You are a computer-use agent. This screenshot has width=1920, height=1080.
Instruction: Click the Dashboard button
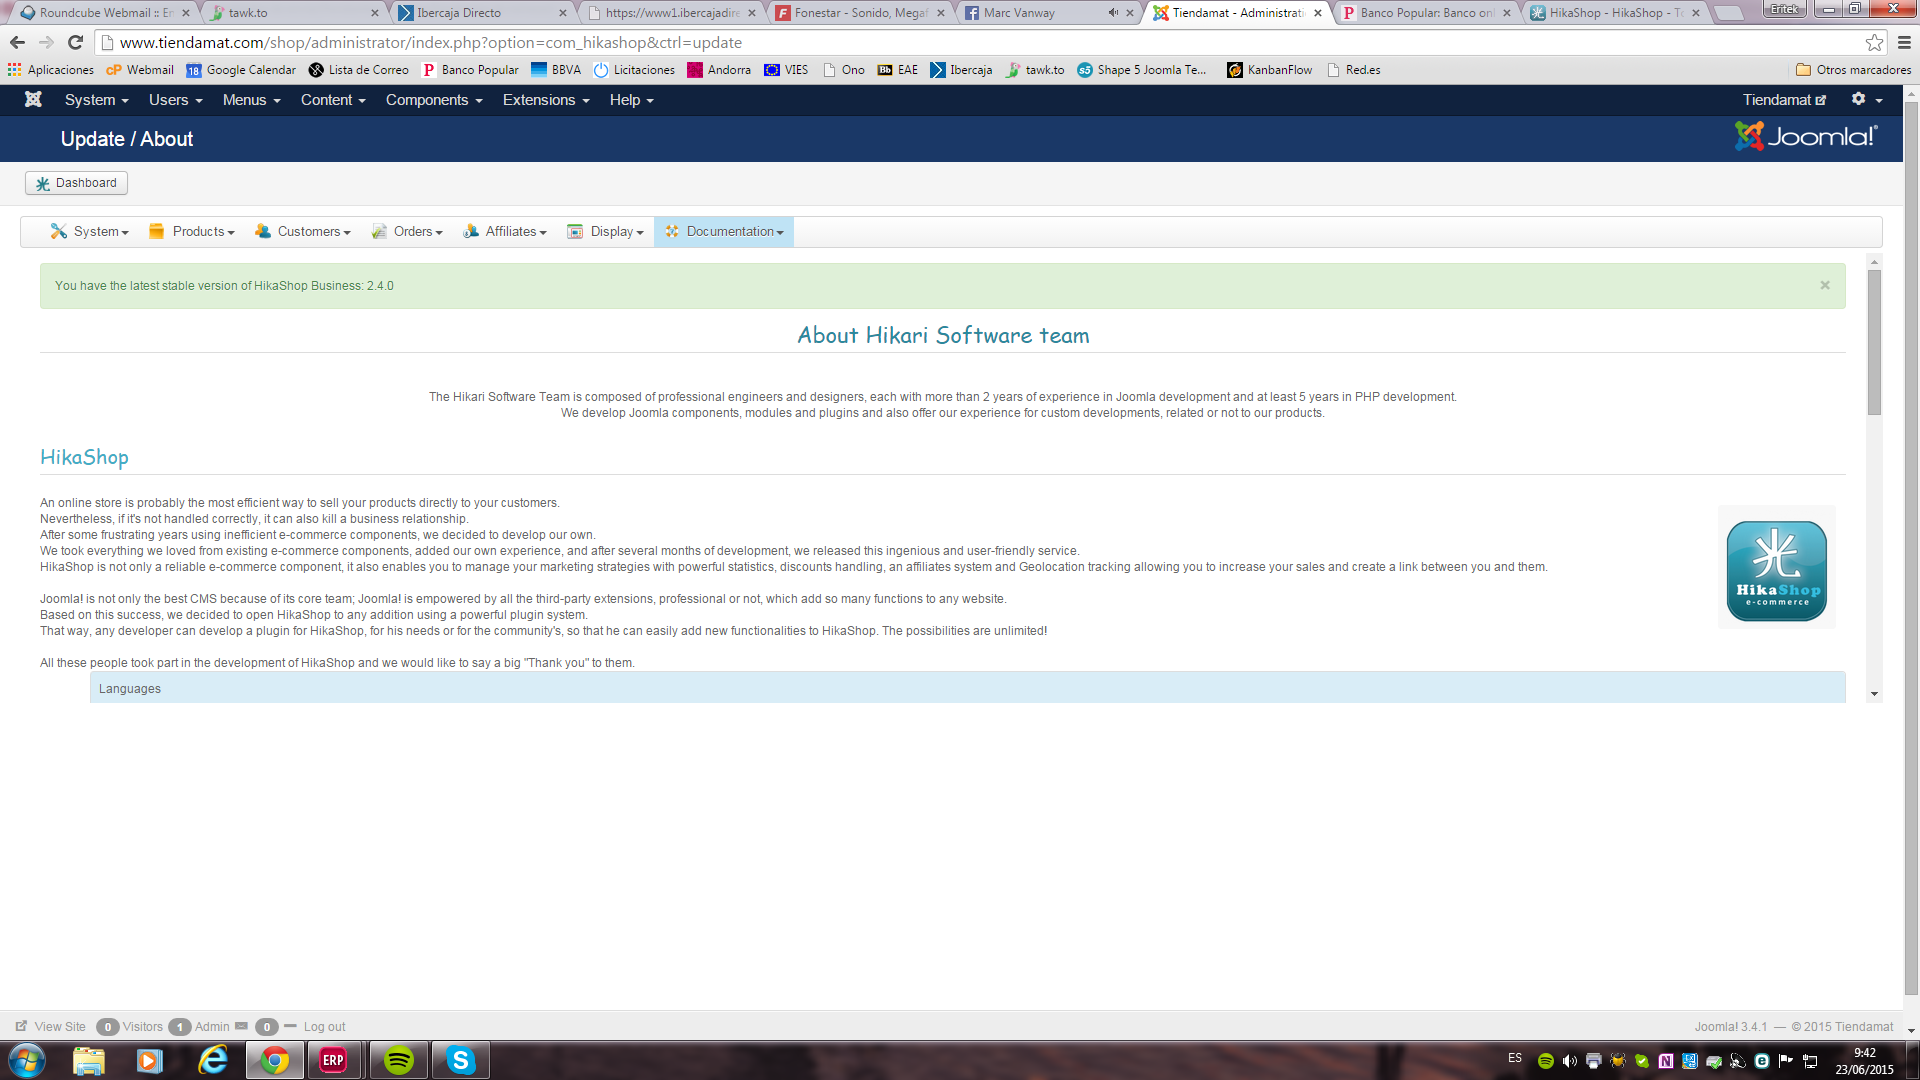(x=76, y=183)
